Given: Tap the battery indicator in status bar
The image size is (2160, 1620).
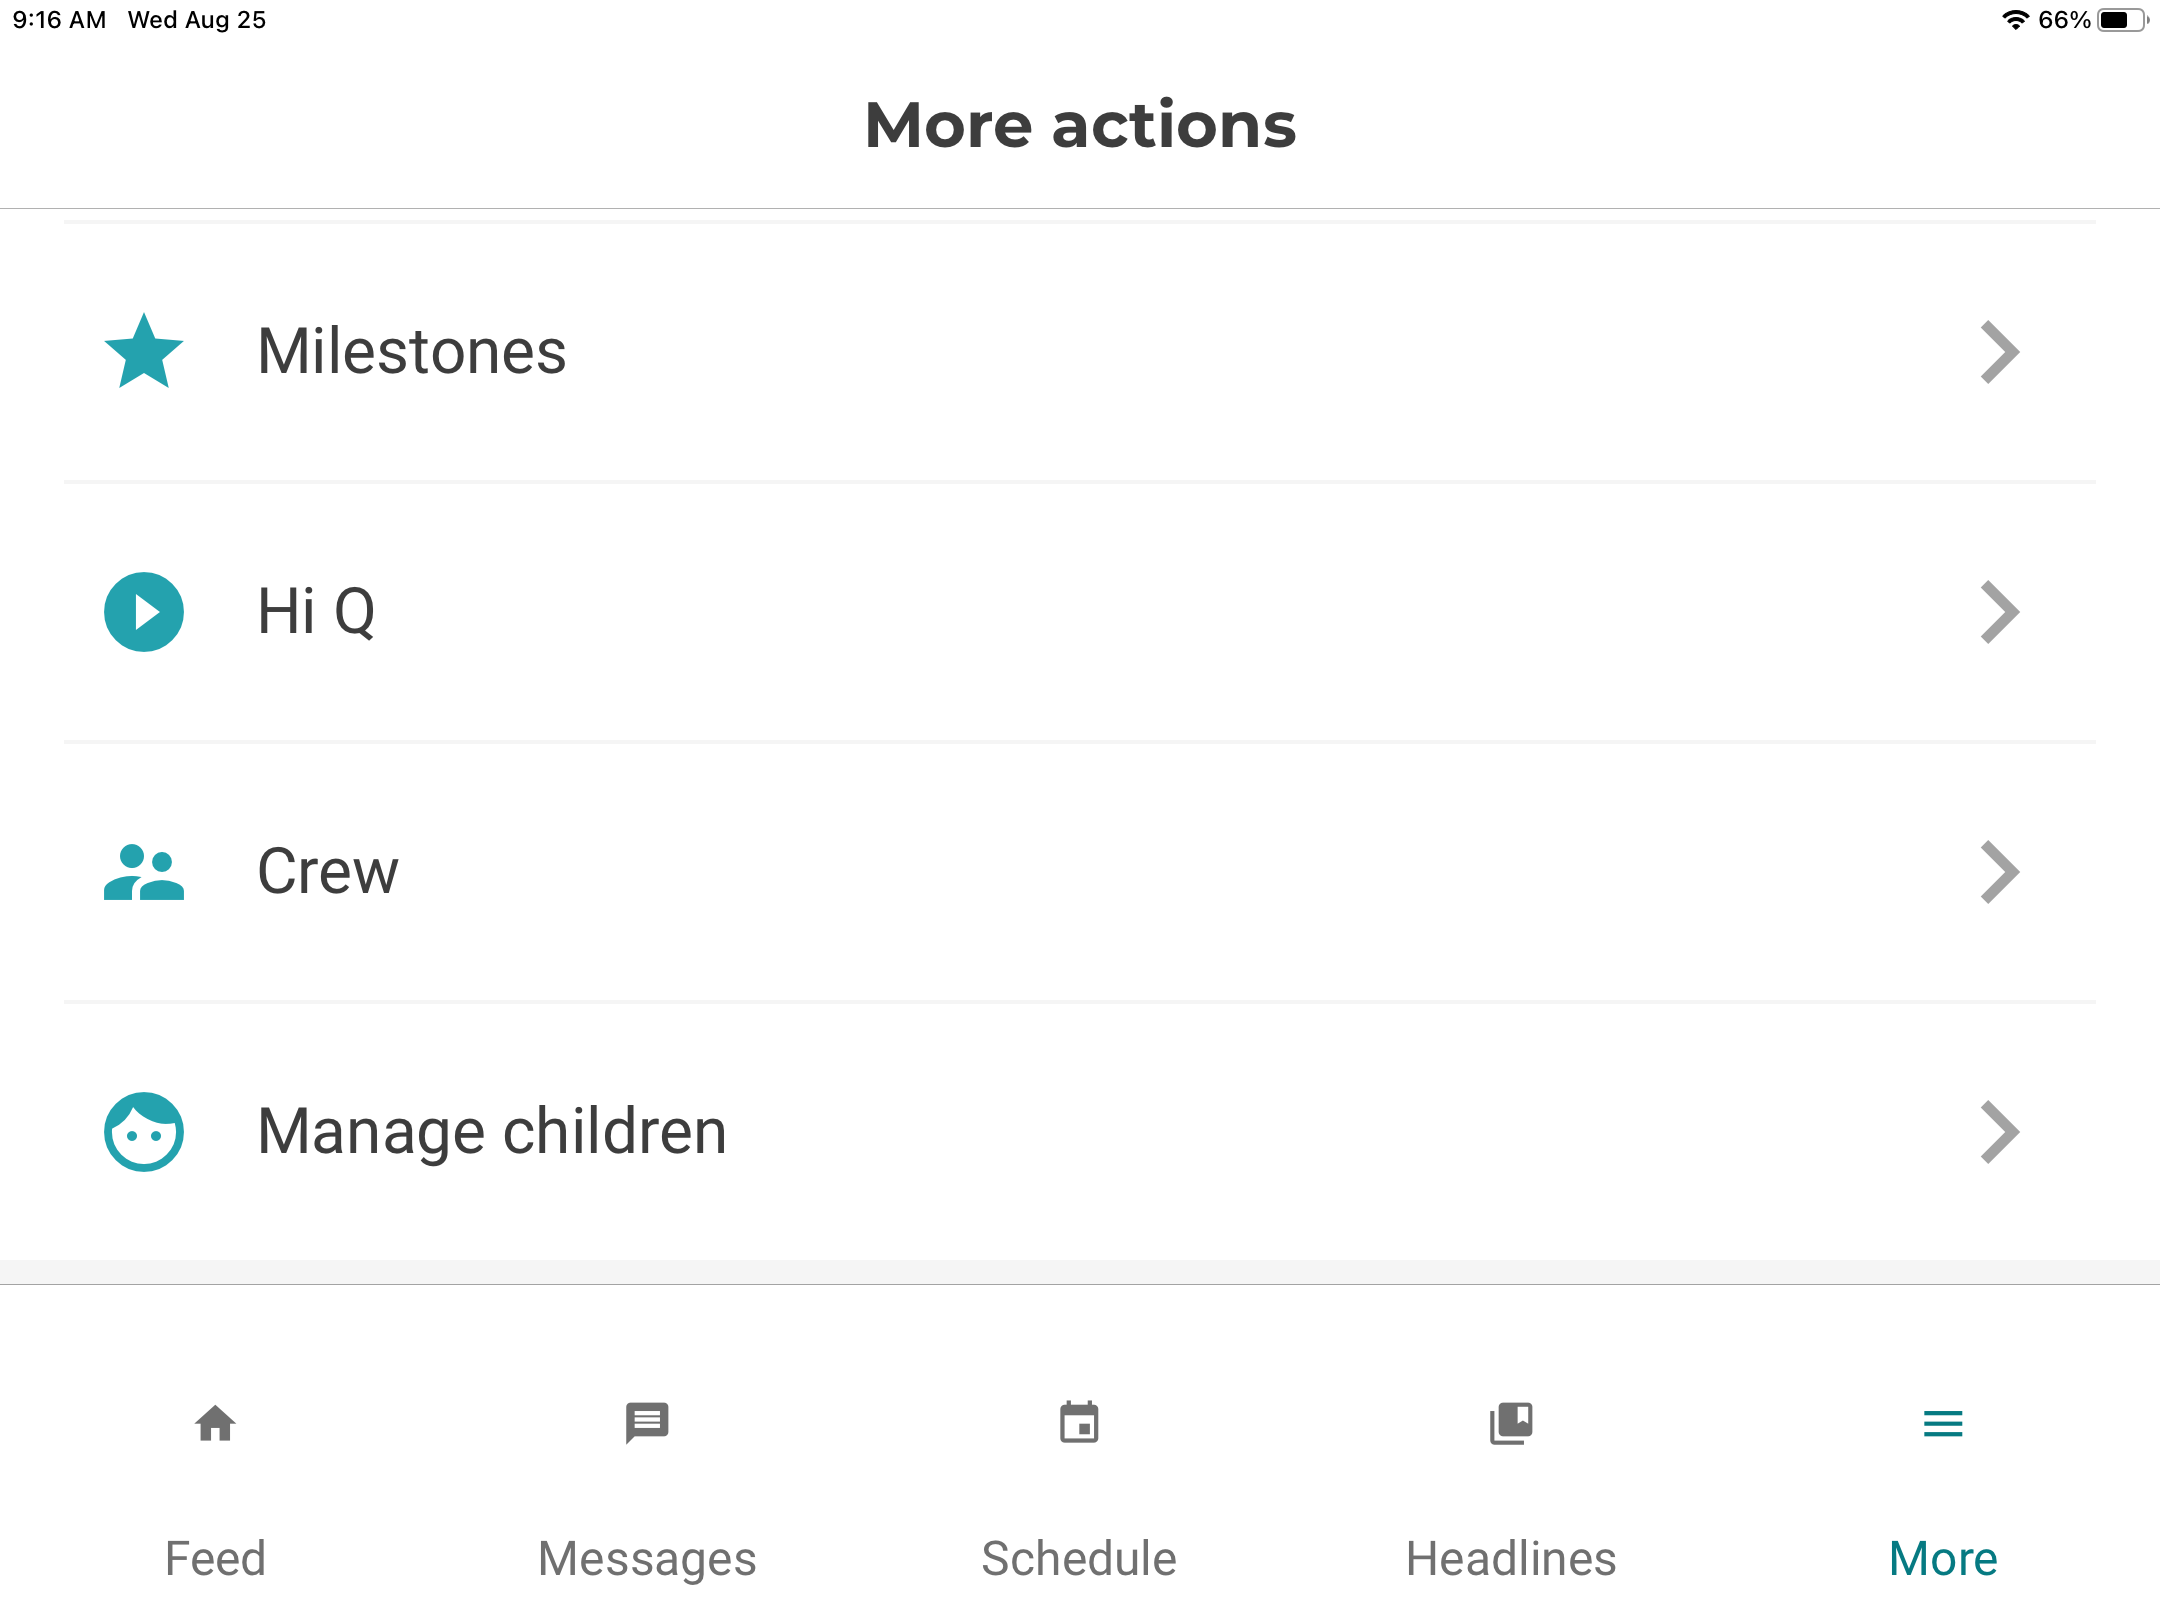Looking at the screenshot, I should coord(2121,20).
